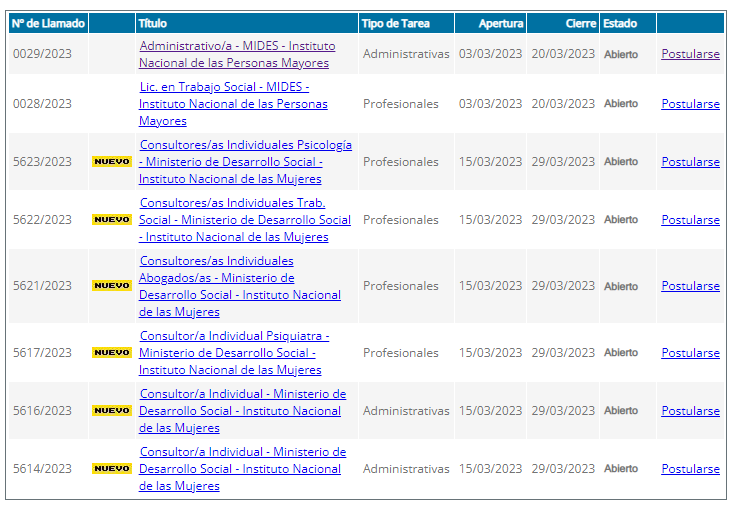Click Postularse for call 5621/2023
735x509 pixels.
coord(690,286)
